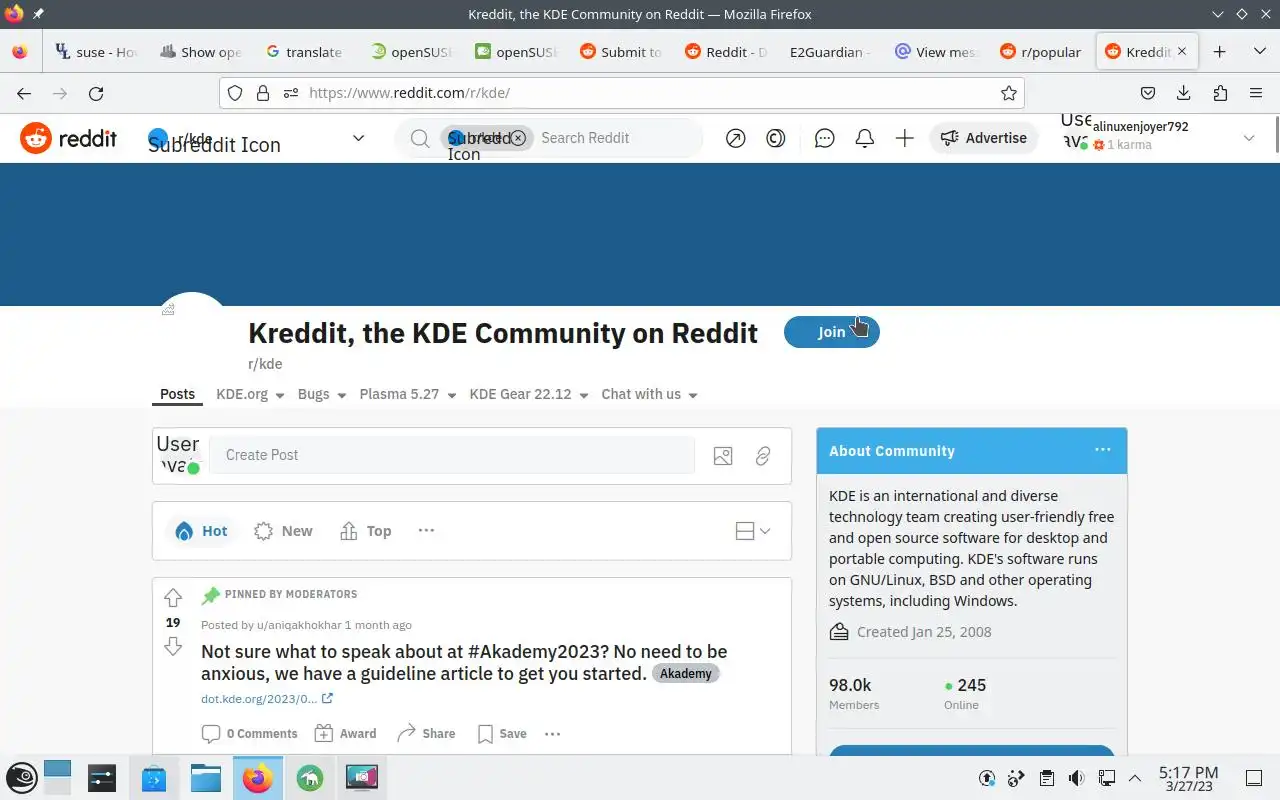Bookmark this page with star icon

point(1009,93)
